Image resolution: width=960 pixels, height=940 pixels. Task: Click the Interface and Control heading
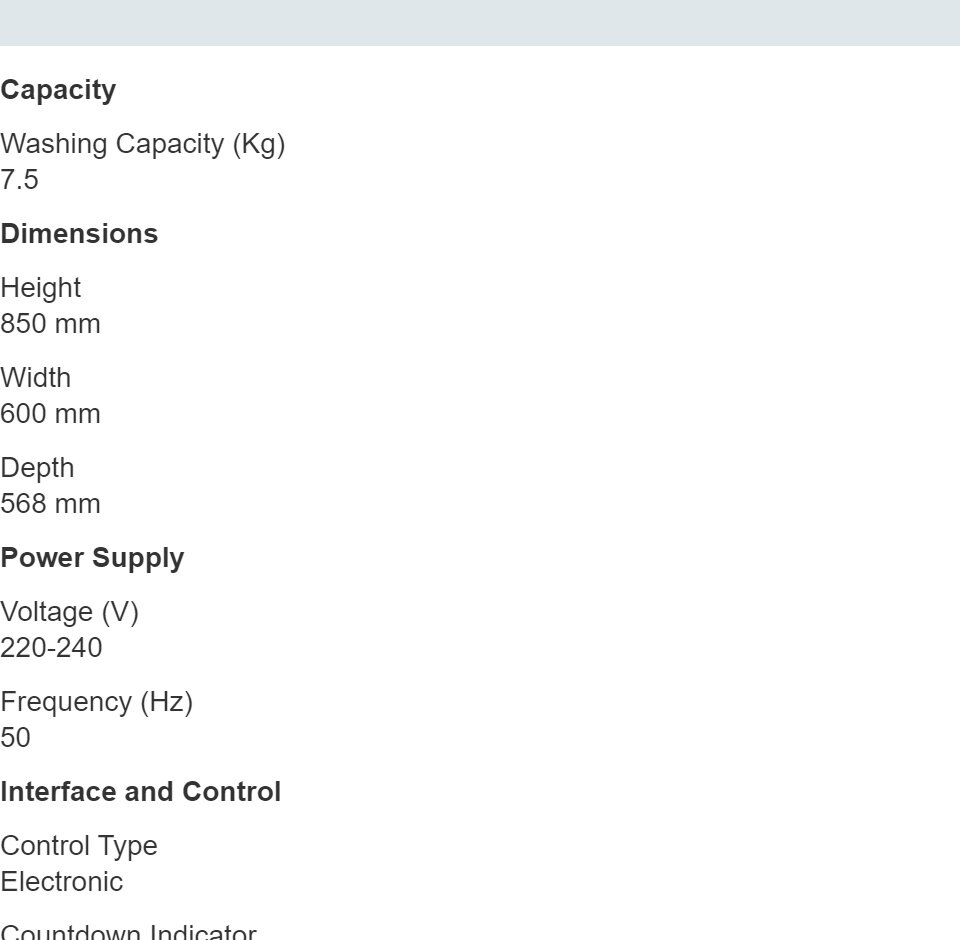pos(140,792)
